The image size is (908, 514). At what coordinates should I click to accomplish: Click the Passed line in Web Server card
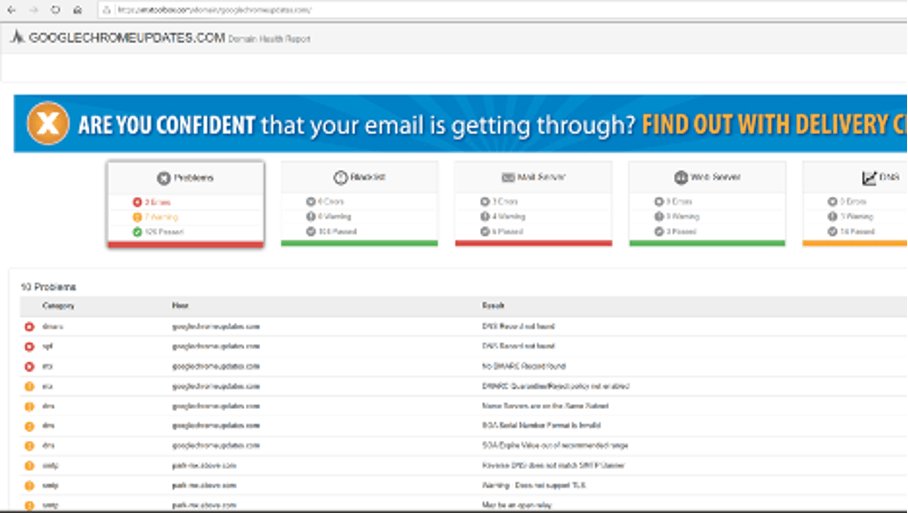[675, 232]
